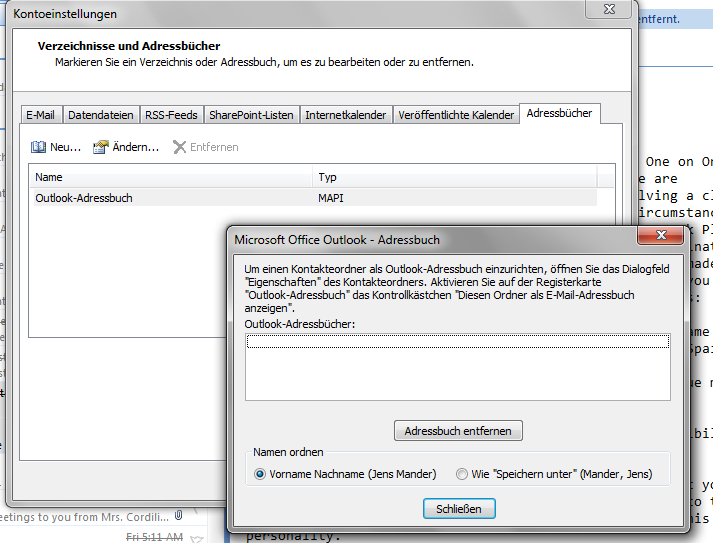The height and width of the screenshot is (543, 713).
Task: Click the Entfernen X icon
Action: (180, 147)
